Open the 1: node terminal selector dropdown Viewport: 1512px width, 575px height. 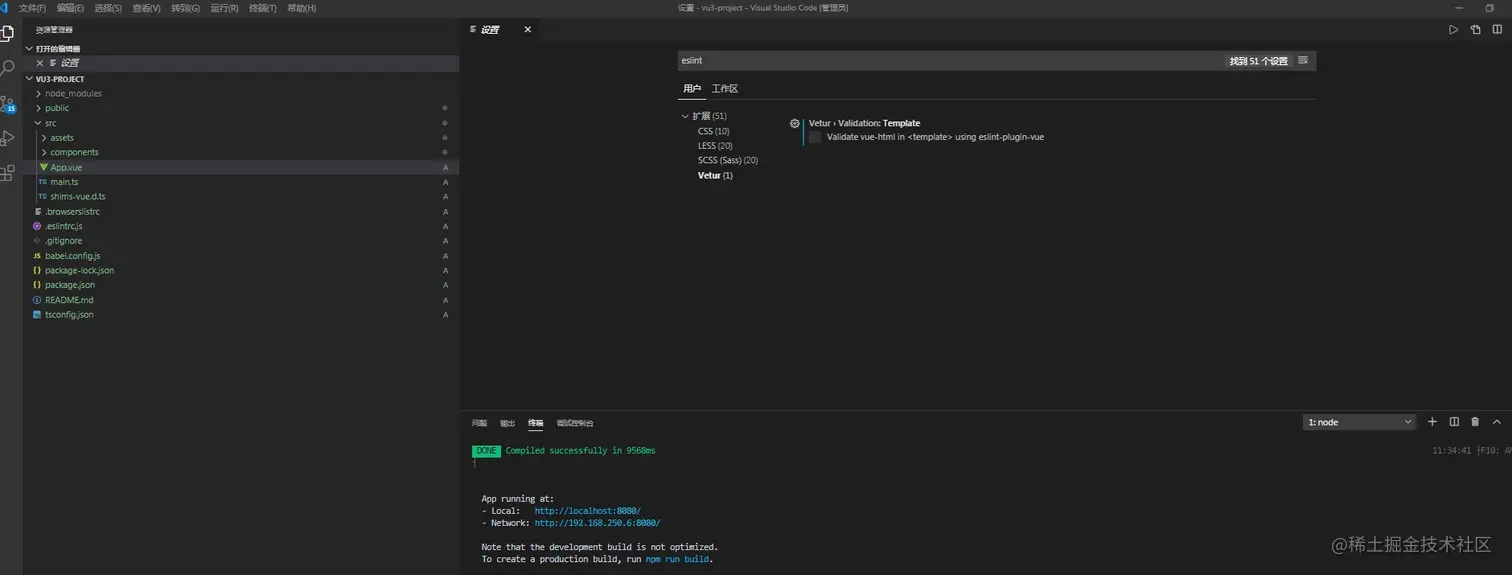pyautogui.click(x=1359, y=422)
